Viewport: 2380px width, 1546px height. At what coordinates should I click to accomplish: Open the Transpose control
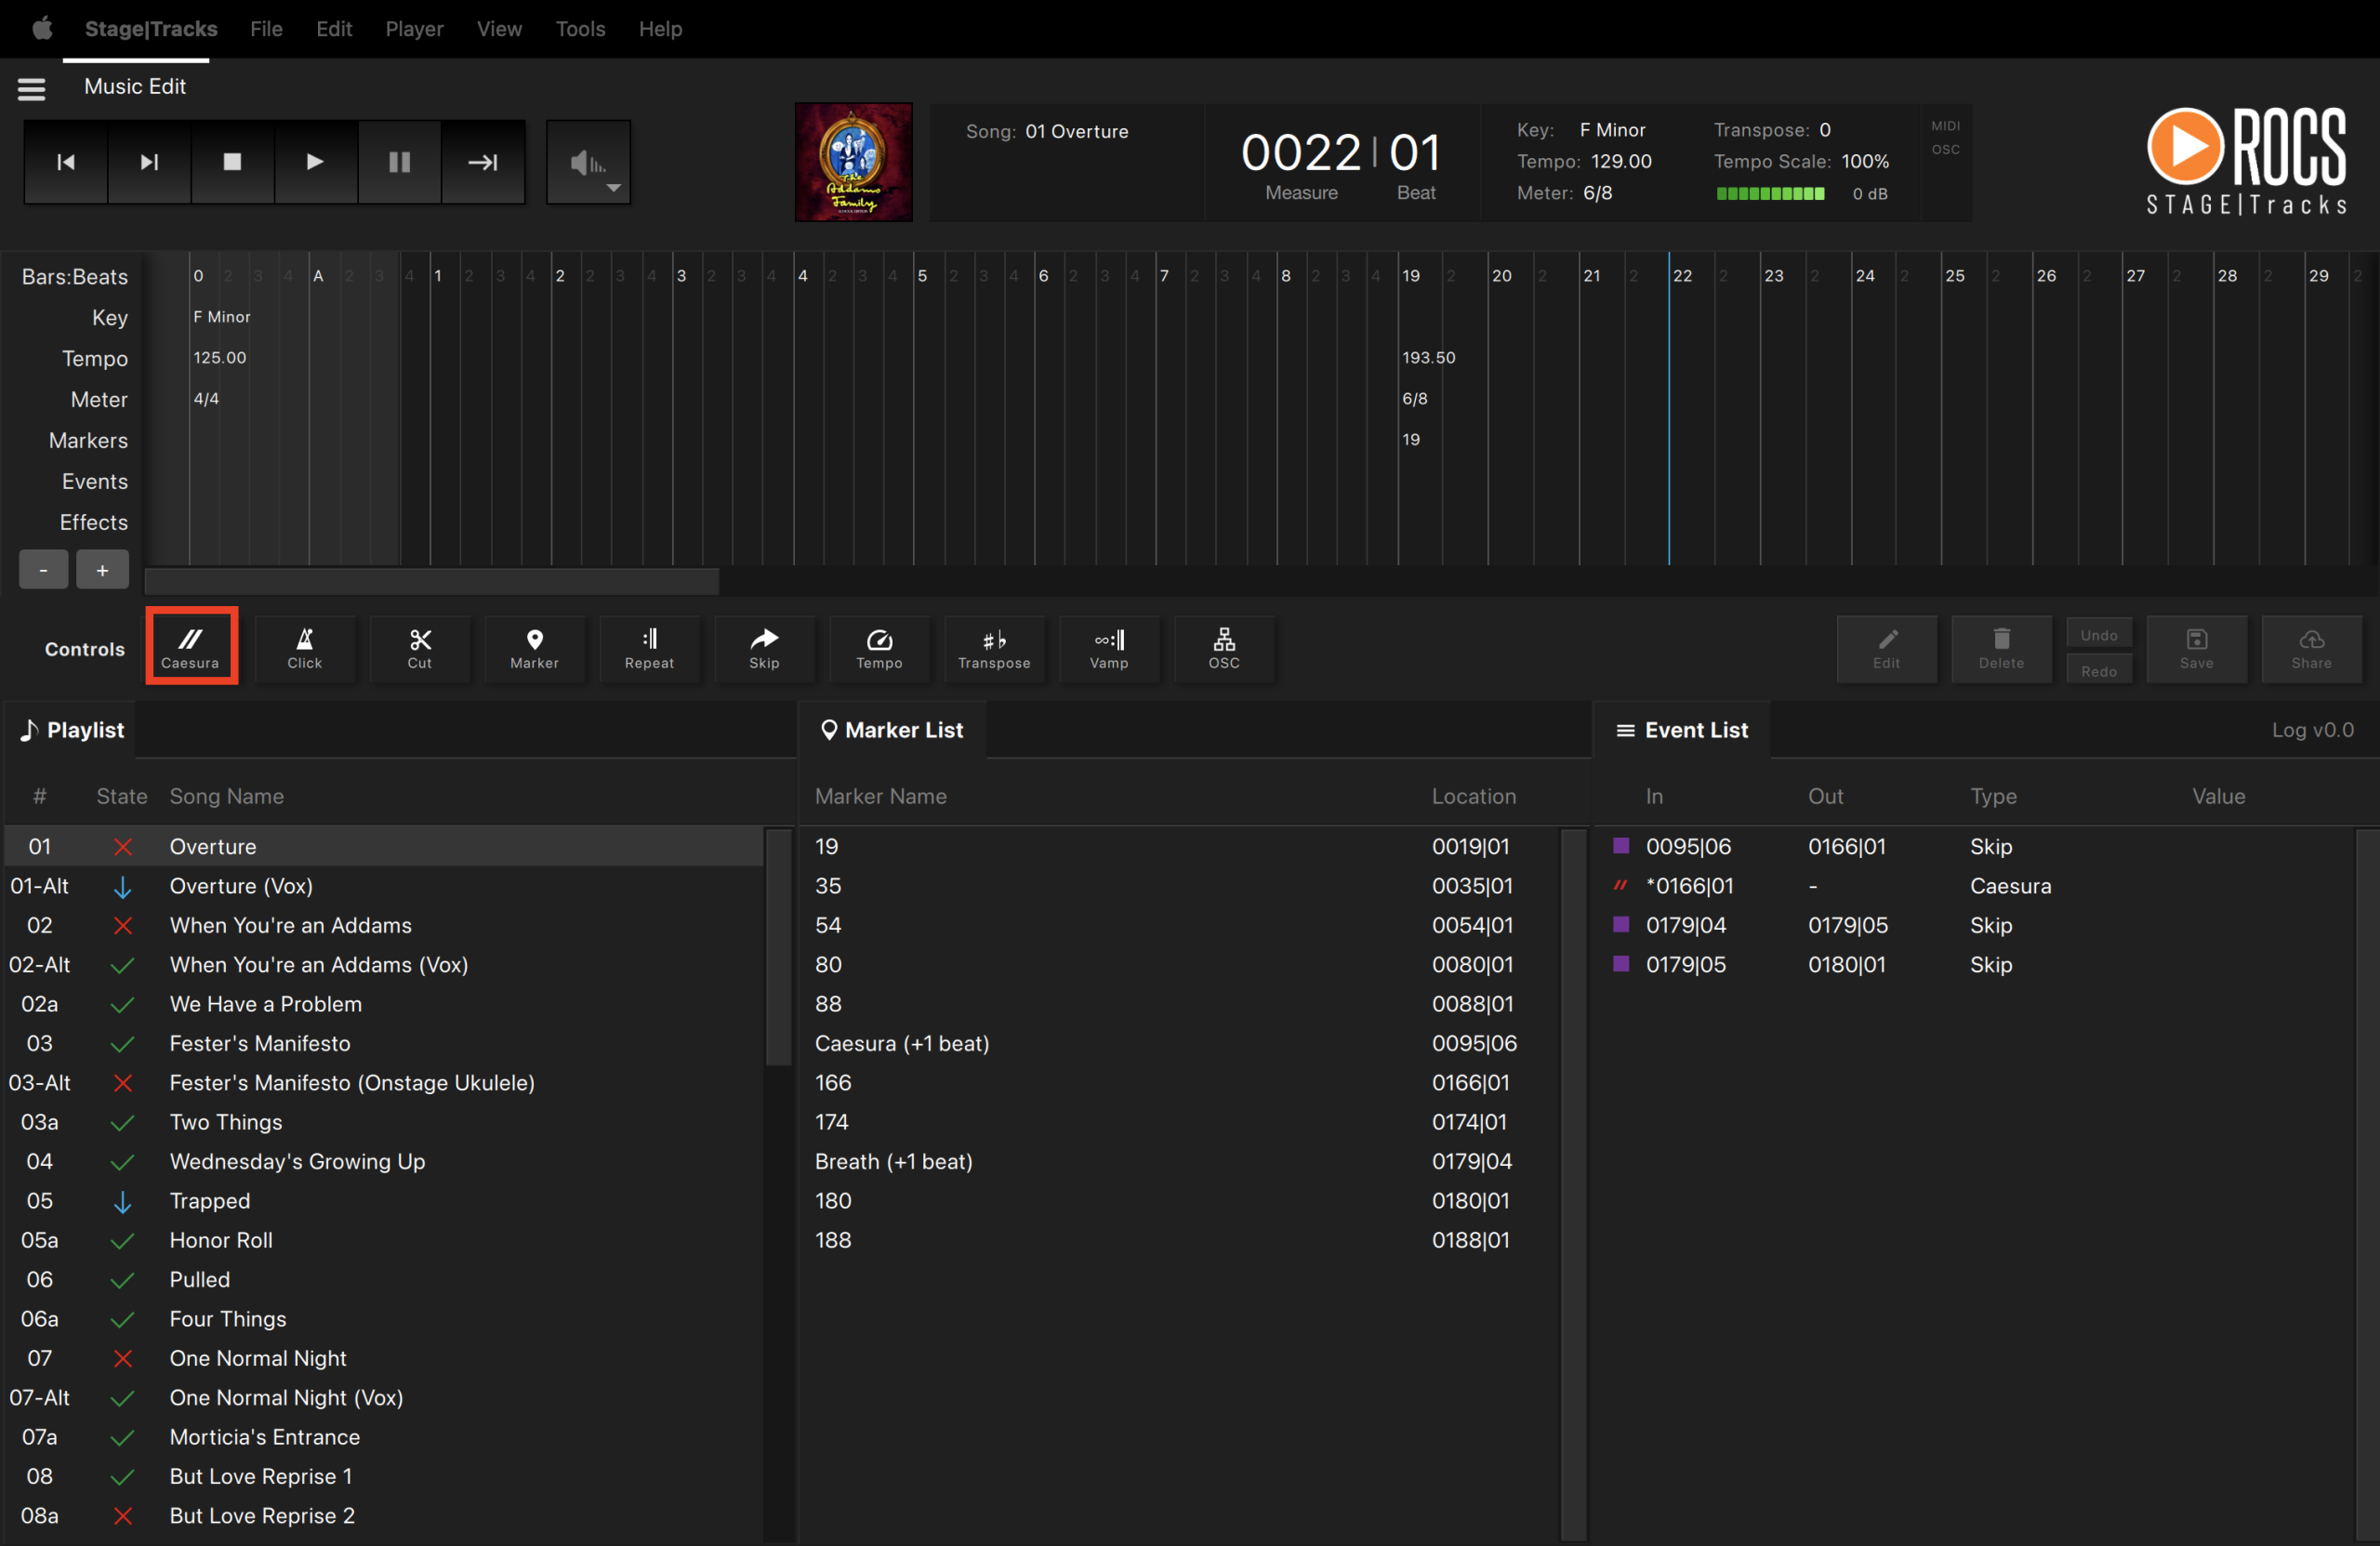click(993, 647)
